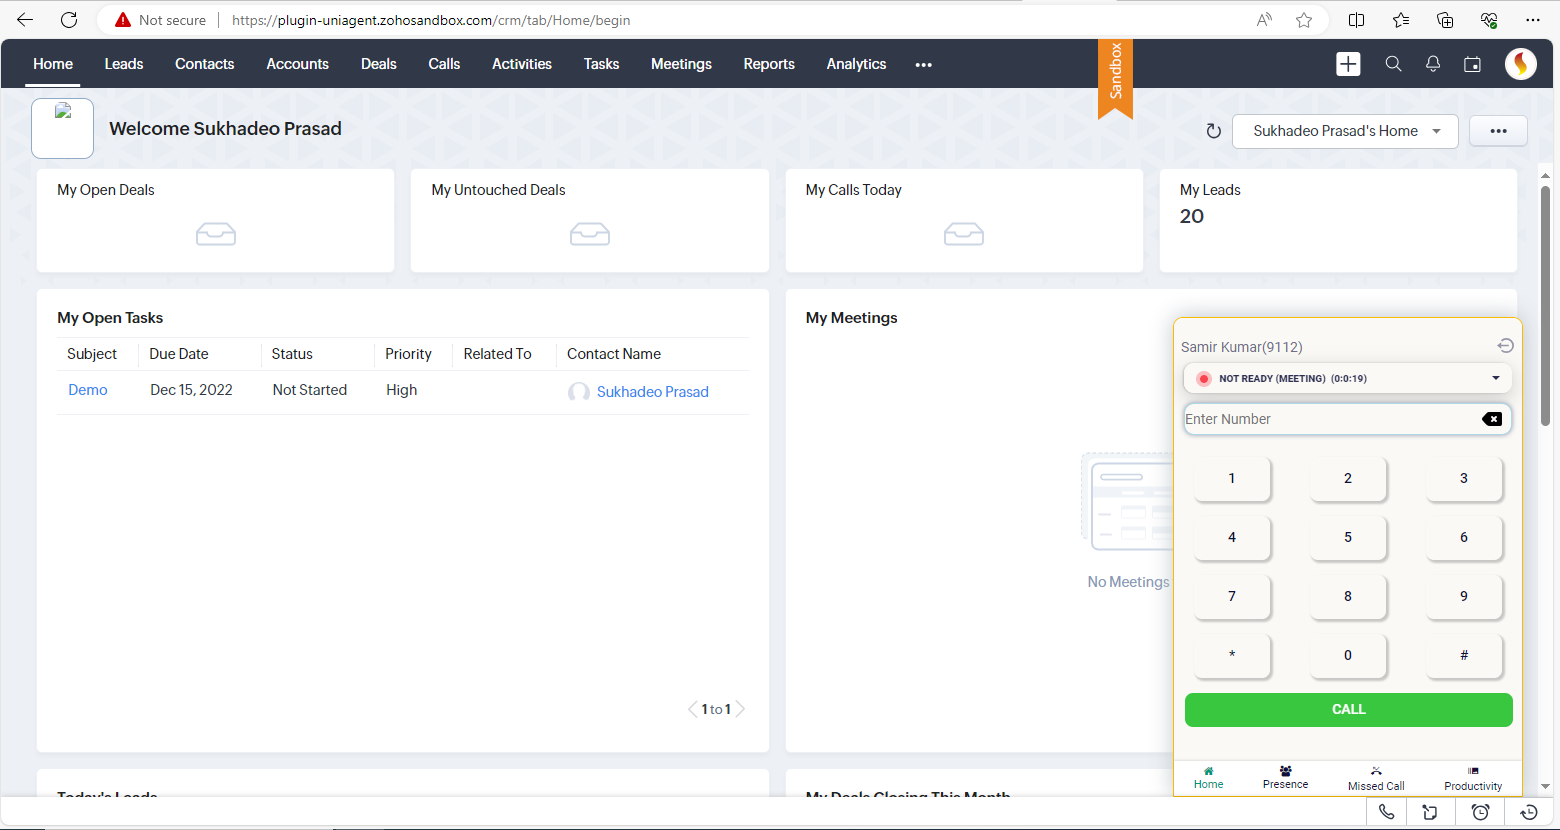Open notifications bell icon
Image resolution: width=1560 pixels, height=830 pixels.
tap(1433, 64)
